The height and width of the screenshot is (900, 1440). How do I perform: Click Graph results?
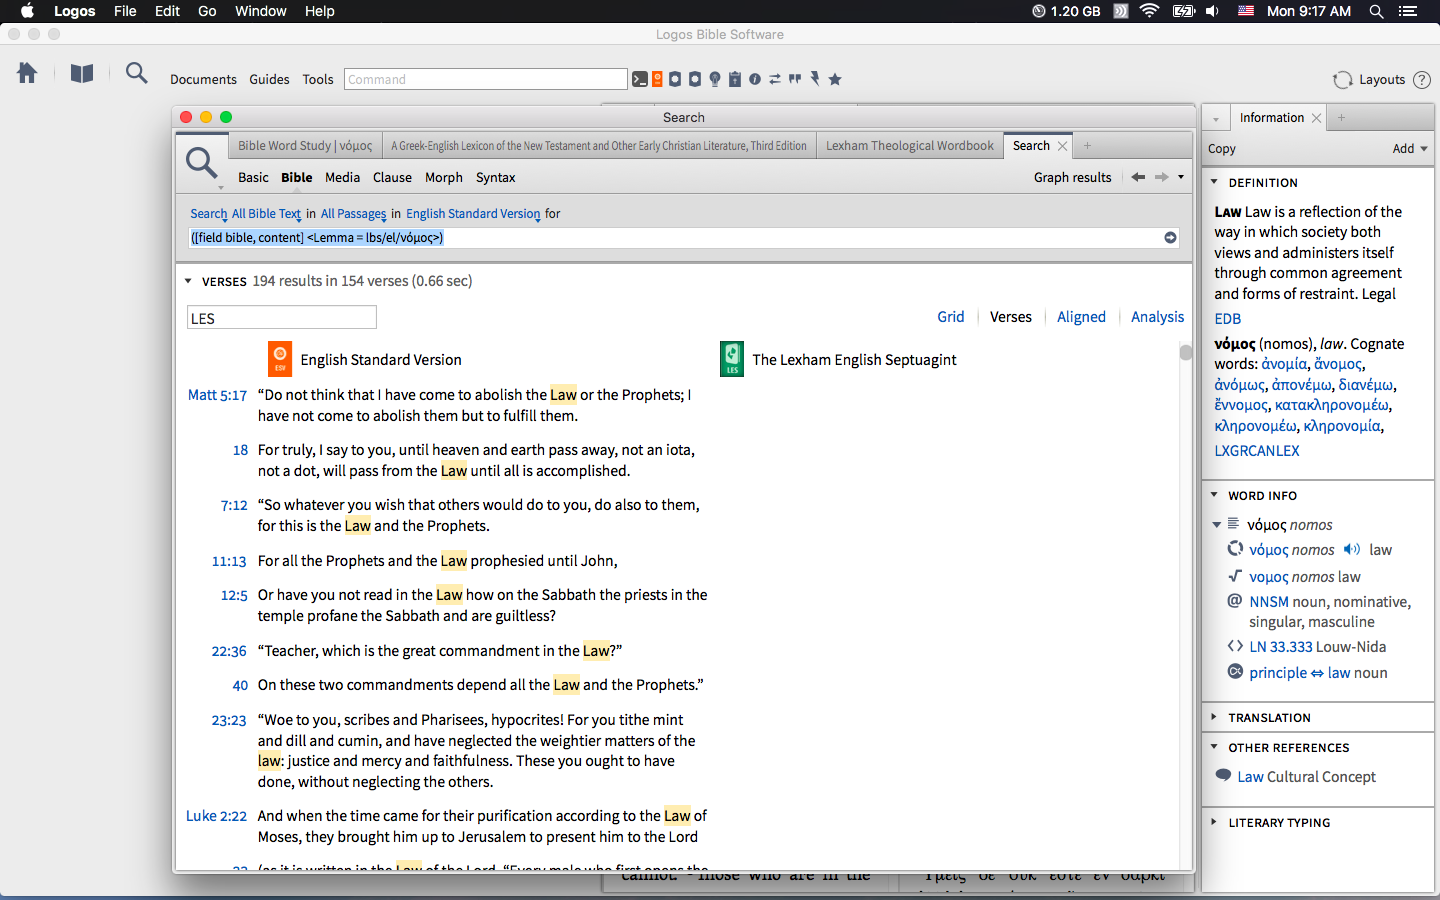pos(1072,177)
